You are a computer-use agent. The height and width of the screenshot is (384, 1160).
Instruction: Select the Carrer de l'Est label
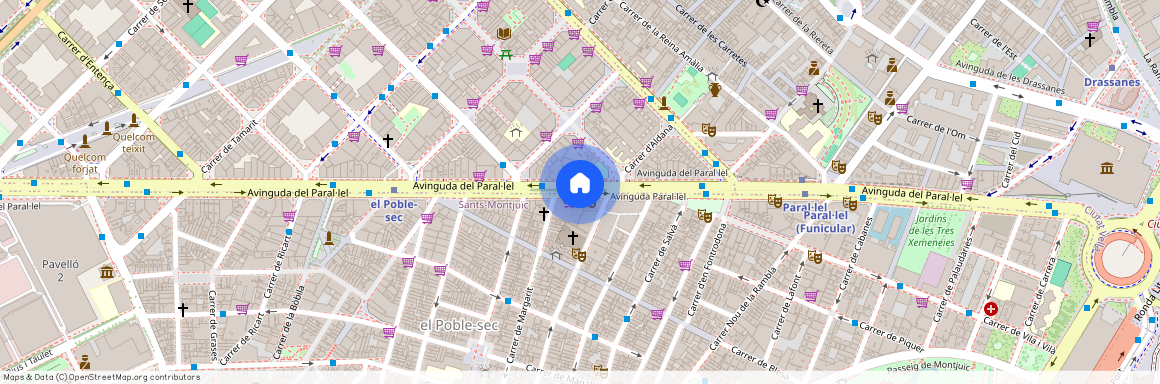993,38
